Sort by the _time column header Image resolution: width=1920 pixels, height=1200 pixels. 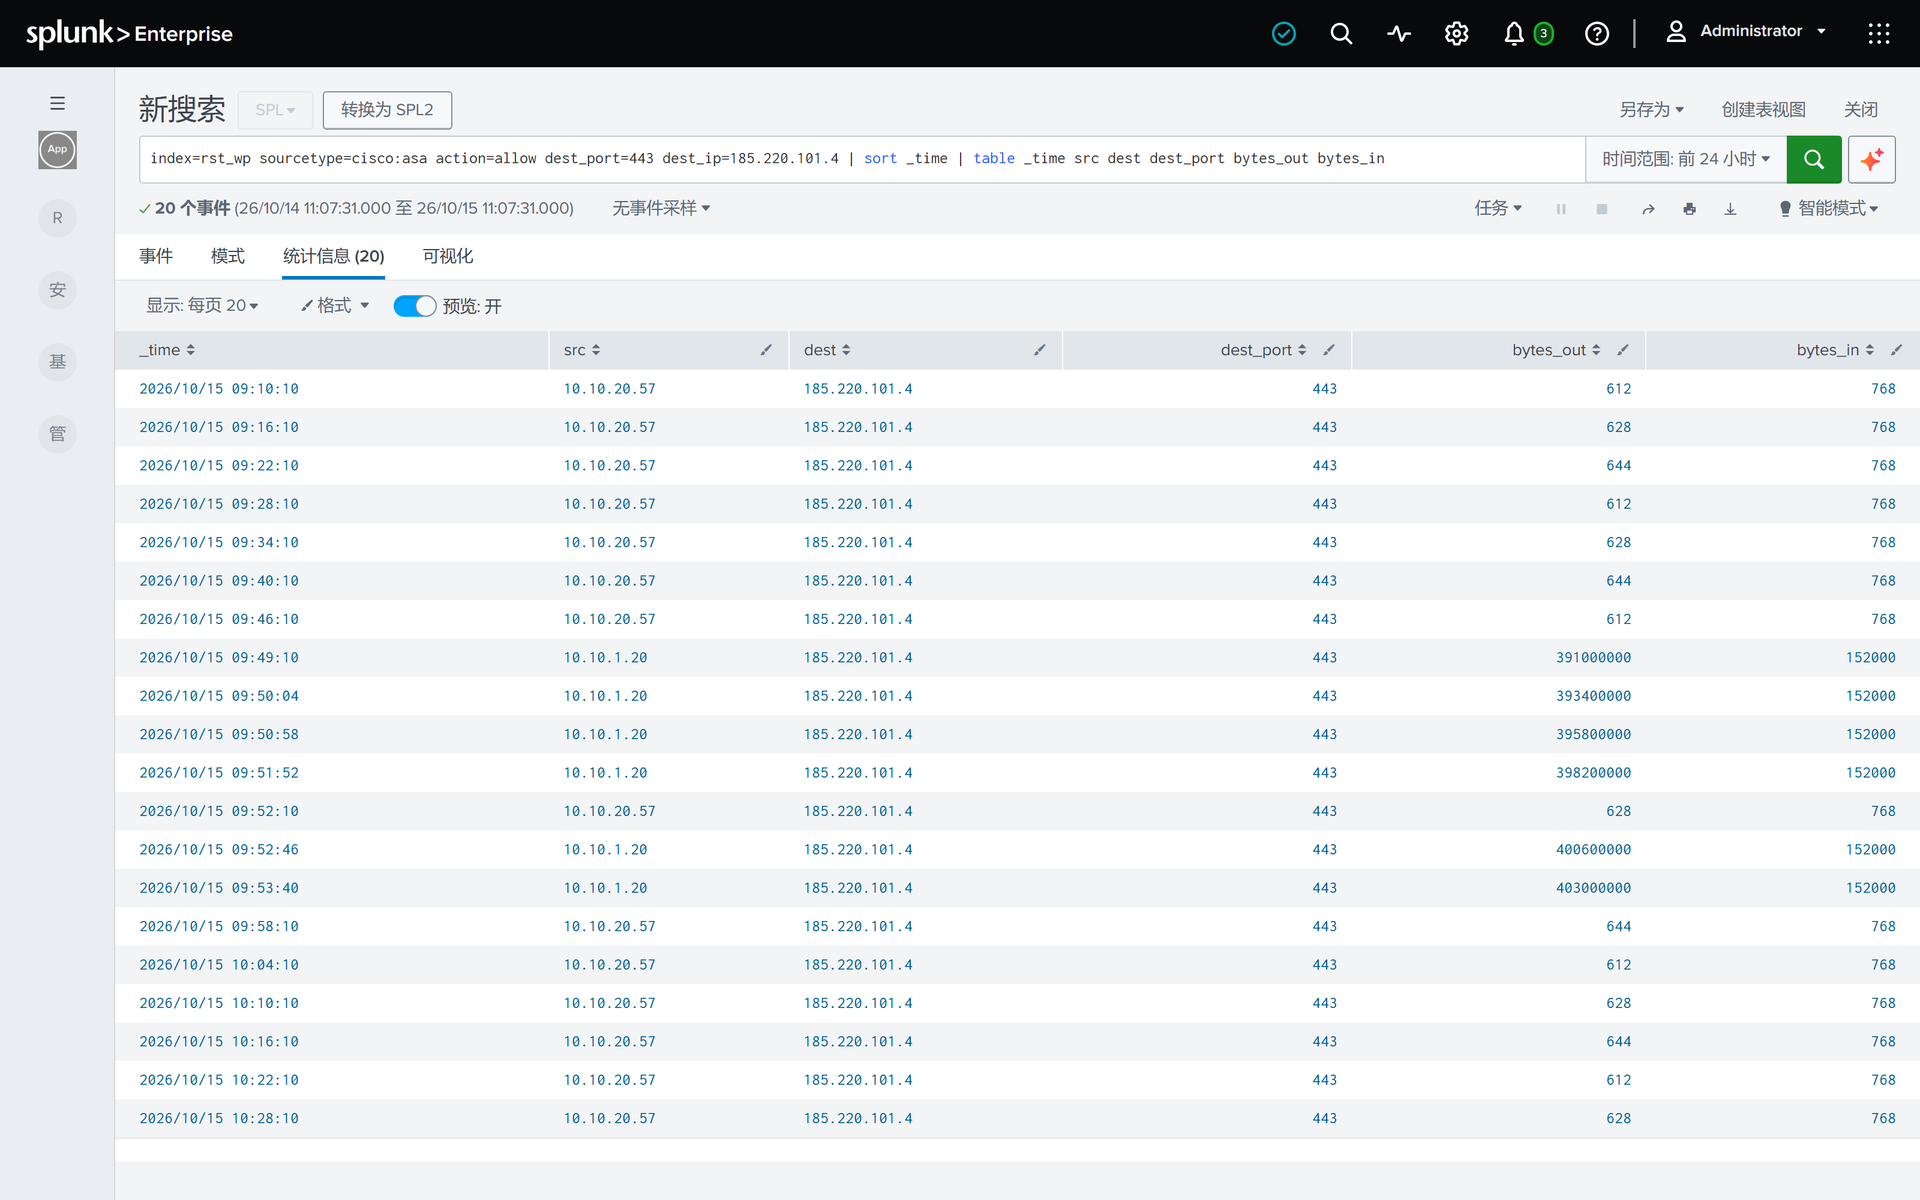click(x=167, y=350)
